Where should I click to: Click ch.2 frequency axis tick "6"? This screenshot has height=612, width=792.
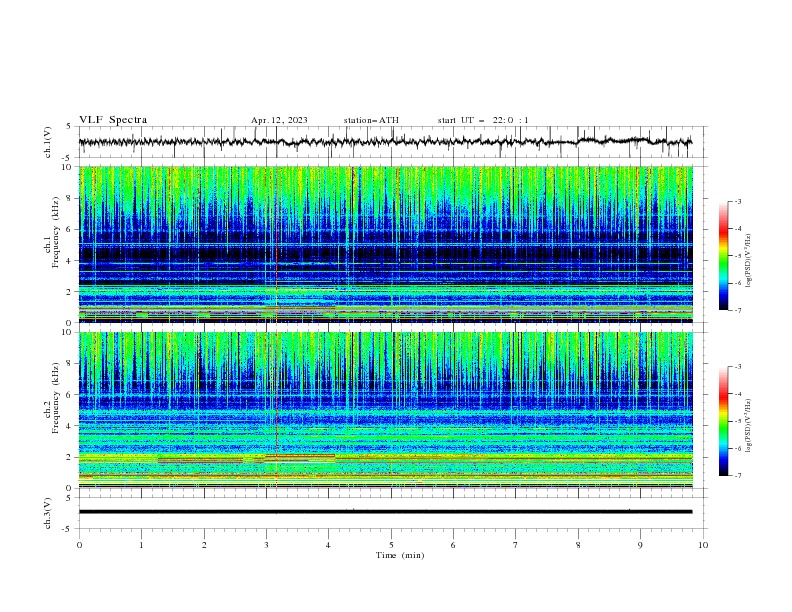pyautogui.click(x=71, y=394)
